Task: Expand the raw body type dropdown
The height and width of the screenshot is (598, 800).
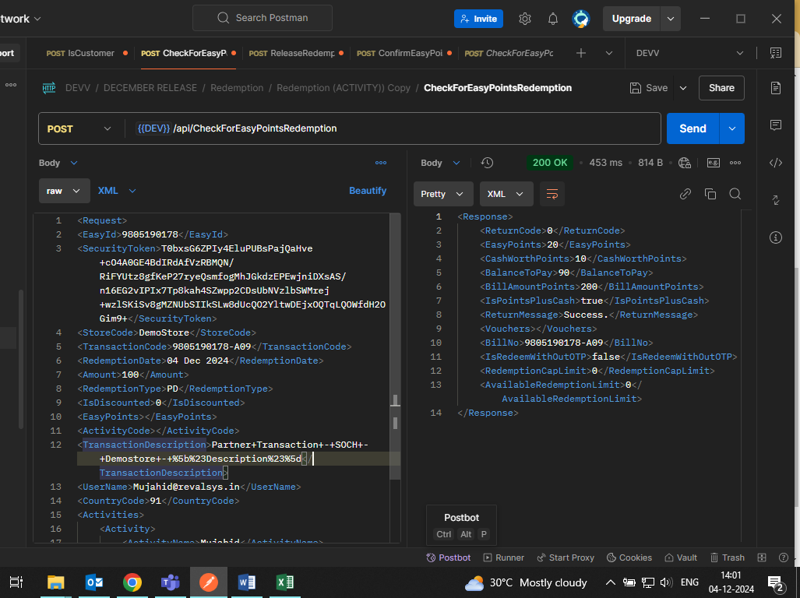Action: (x=65, y=190)
